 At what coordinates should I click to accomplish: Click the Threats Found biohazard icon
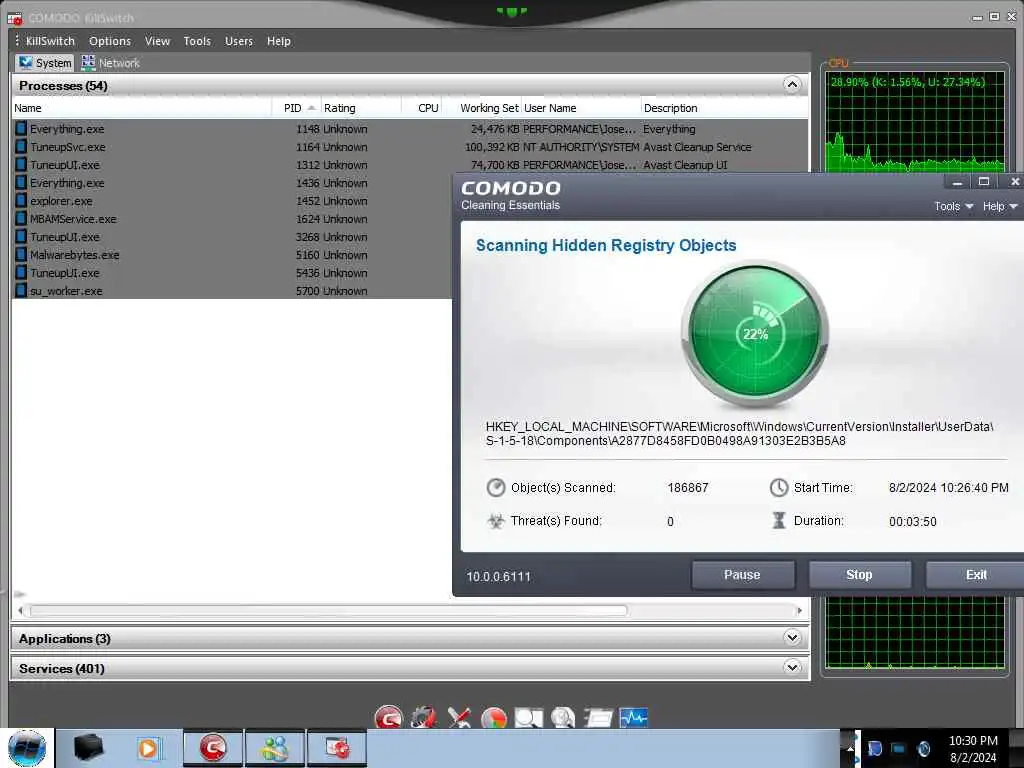[496, 521]
